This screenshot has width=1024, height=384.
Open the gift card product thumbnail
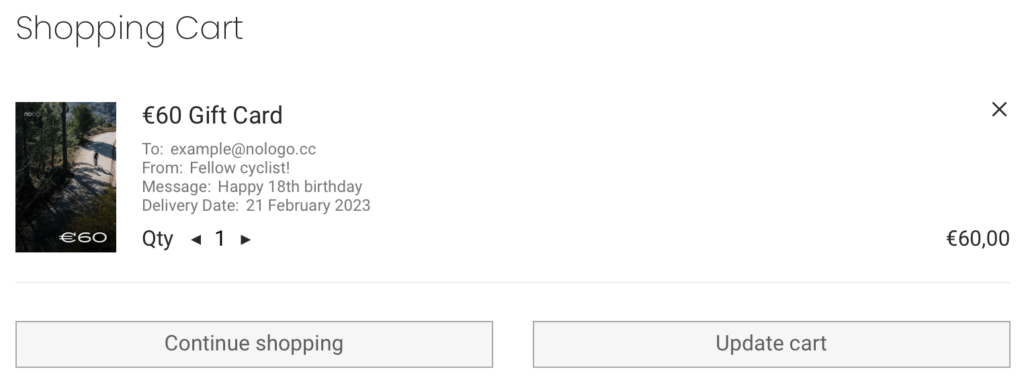point(66,177)
